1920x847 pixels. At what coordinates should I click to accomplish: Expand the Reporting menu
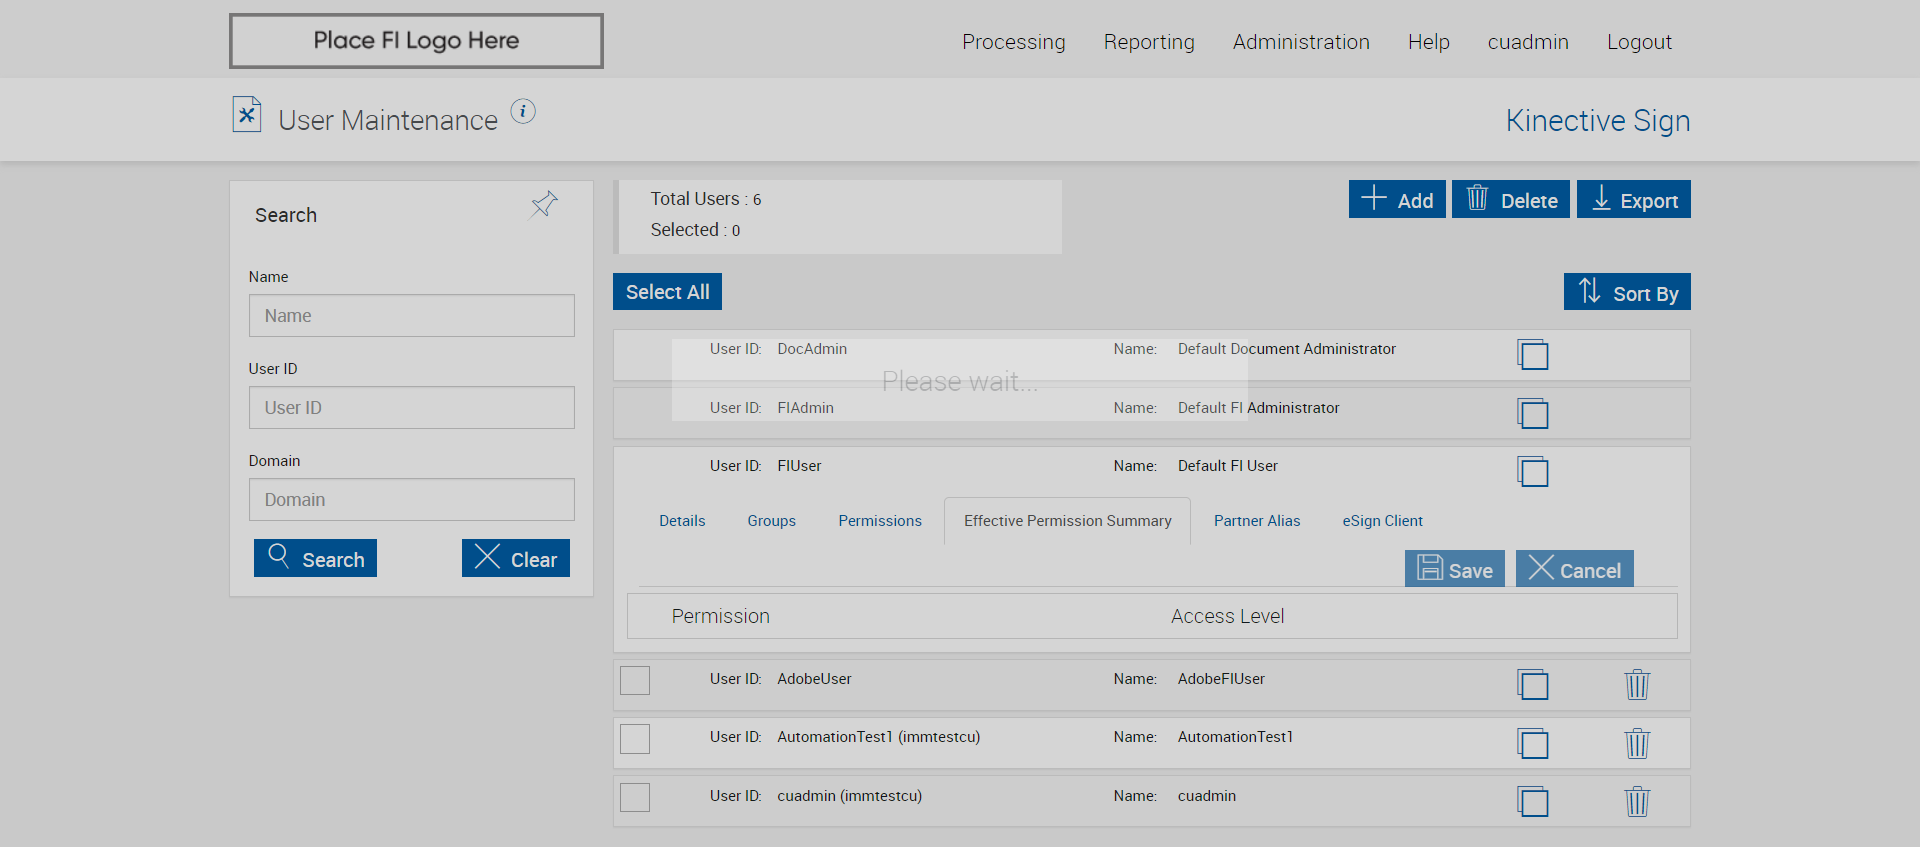point(1148,42)
